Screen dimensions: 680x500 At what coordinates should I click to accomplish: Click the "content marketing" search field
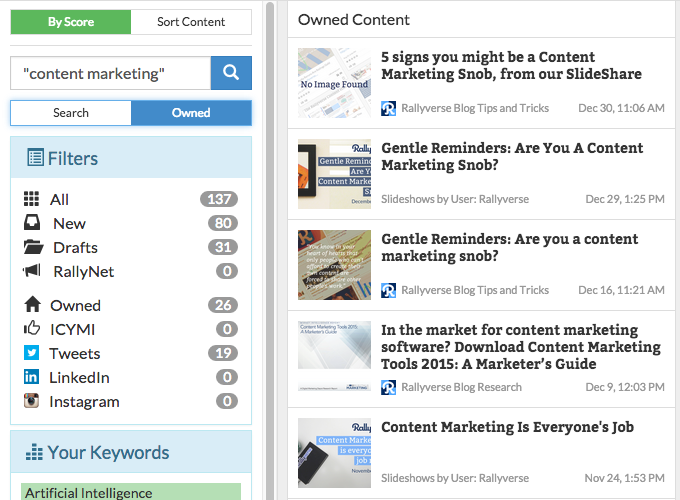111,73
